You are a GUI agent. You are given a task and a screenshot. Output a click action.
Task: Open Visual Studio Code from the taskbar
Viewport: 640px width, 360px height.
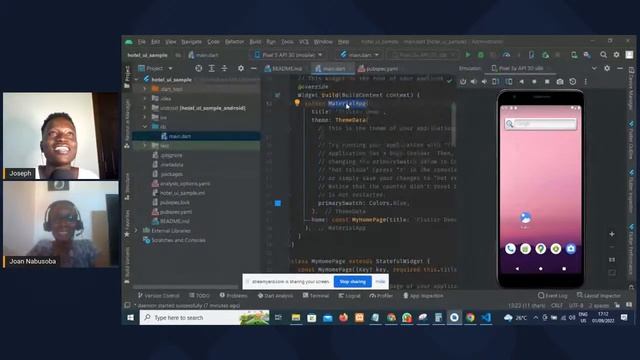coord(486,318)
